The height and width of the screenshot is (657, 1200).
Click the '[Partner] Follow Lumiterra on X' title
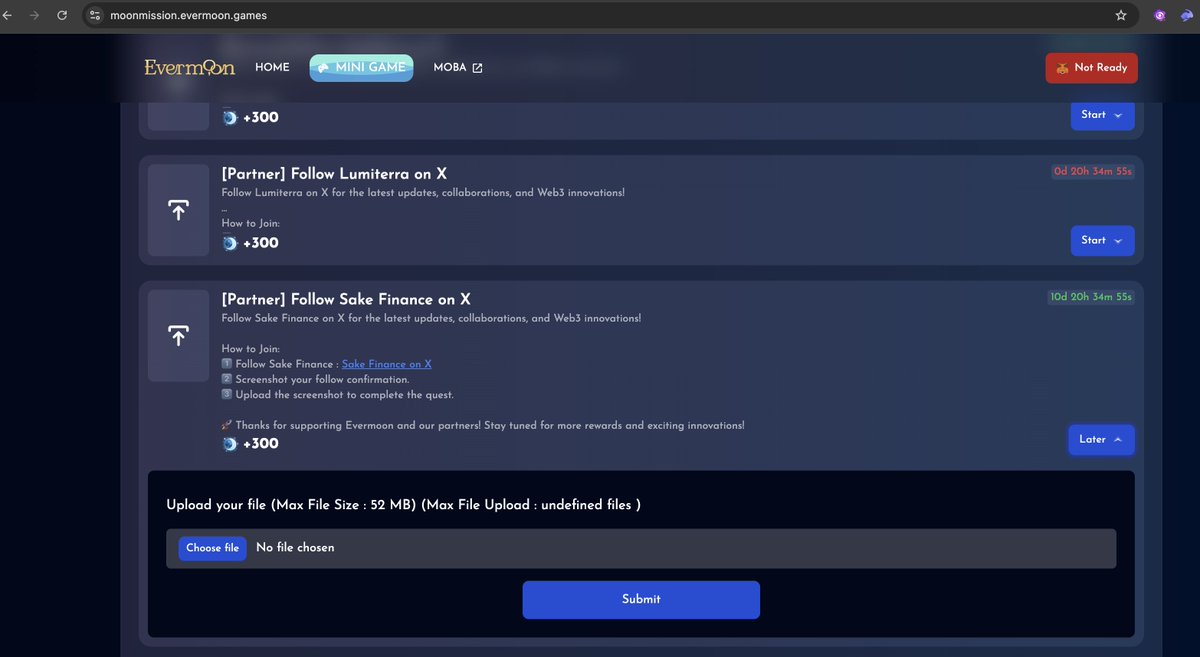tap(334, 174)
